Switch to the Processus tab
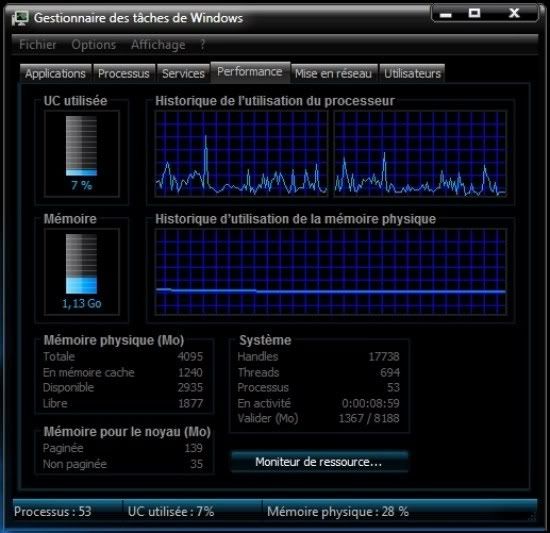The height and width of the screenshot is (533, 550). (124, 74)
